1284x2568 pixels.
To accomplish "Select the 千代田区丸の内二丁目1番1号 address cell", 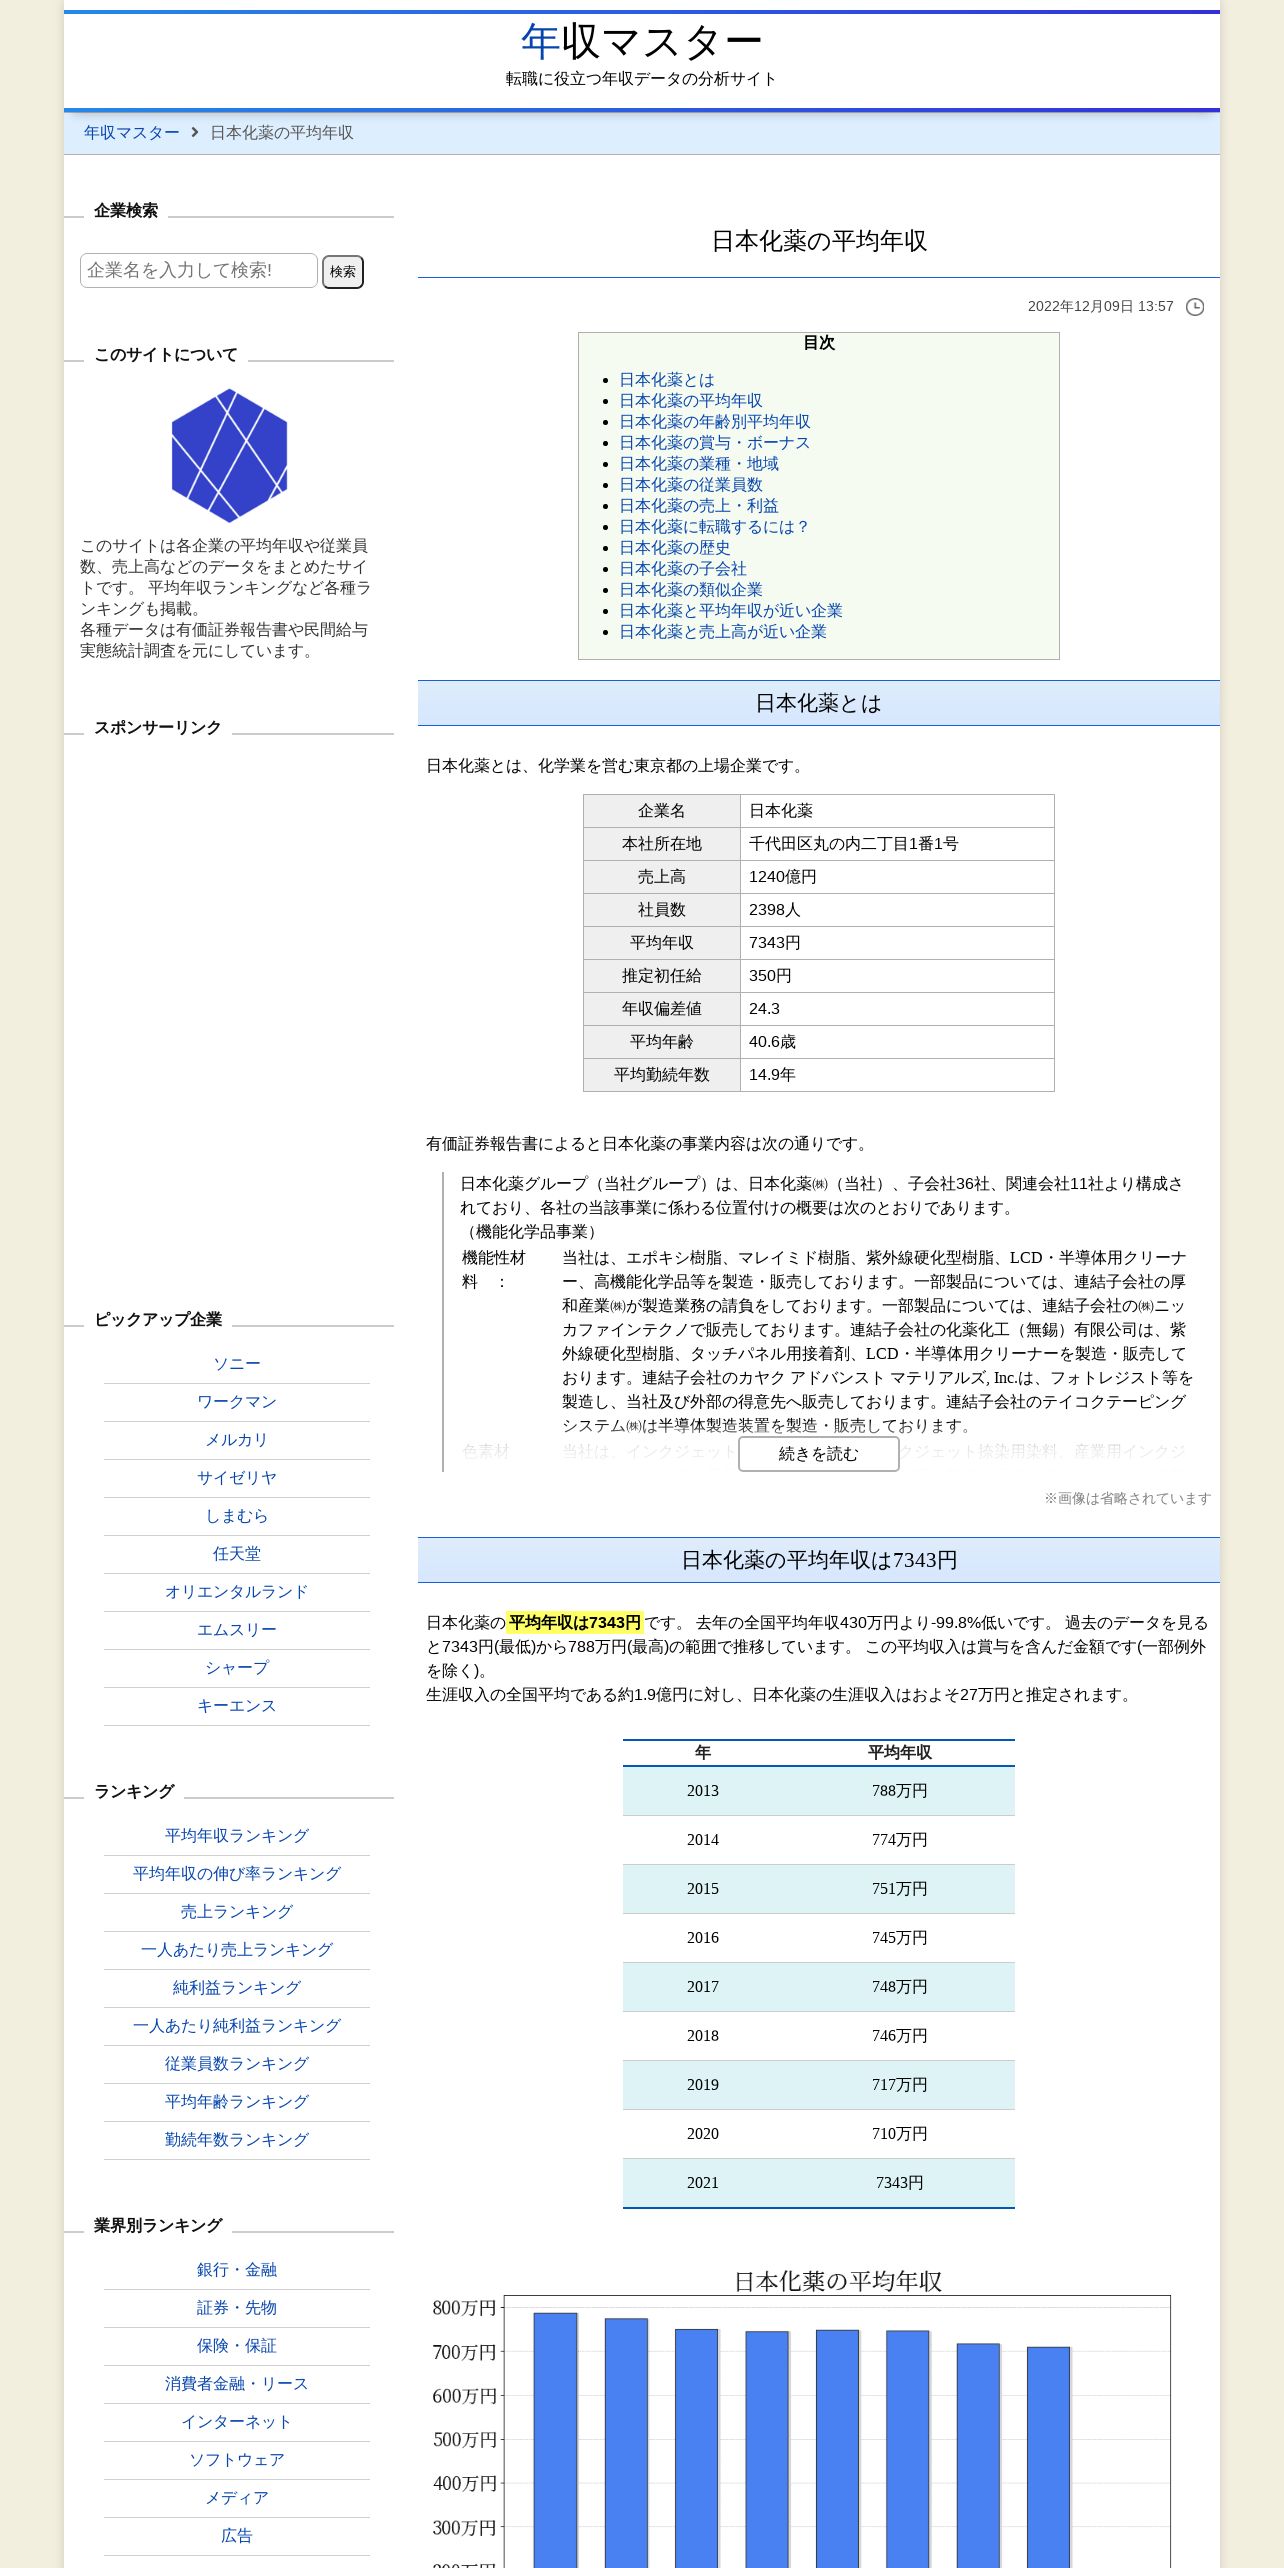I will [897, 844].
